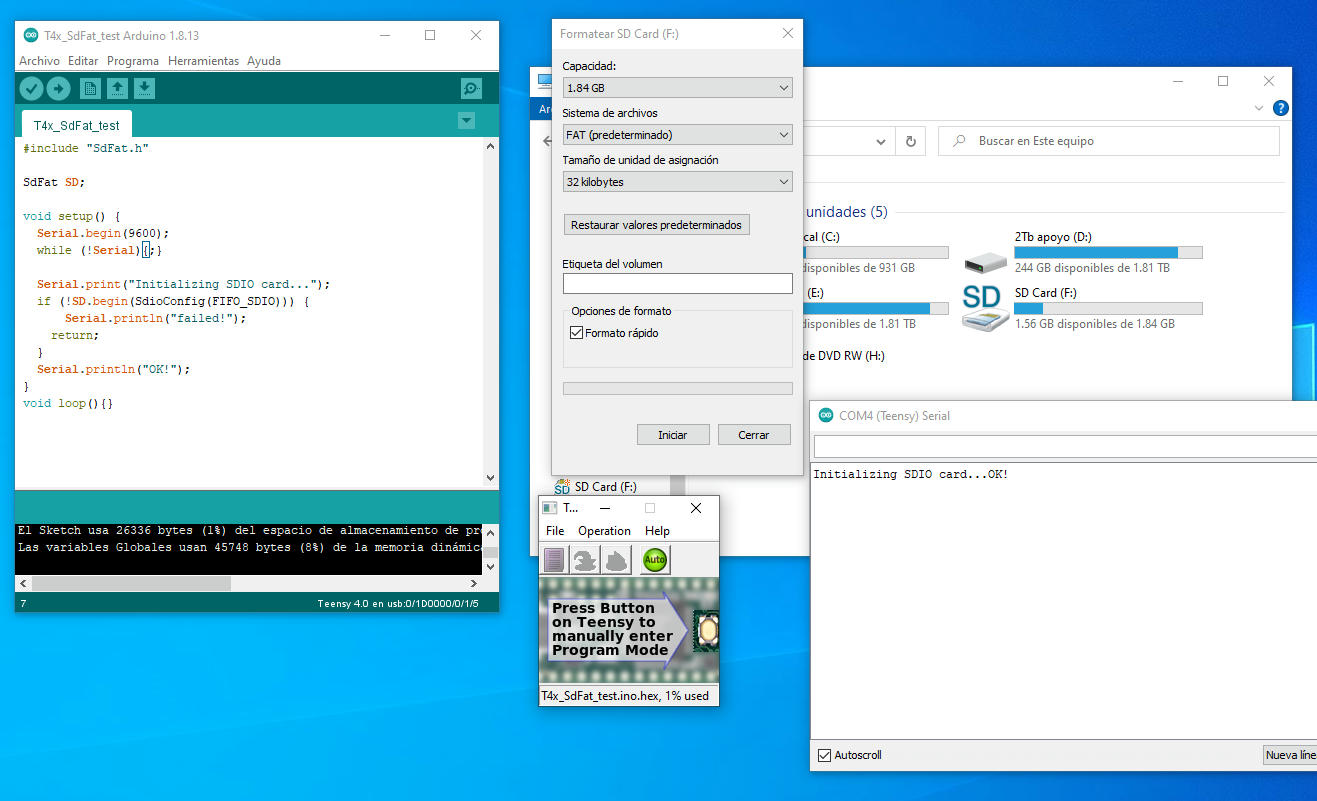Click the Serial monitor send input field
1317x801 pixels.
tap(1065, 446)
